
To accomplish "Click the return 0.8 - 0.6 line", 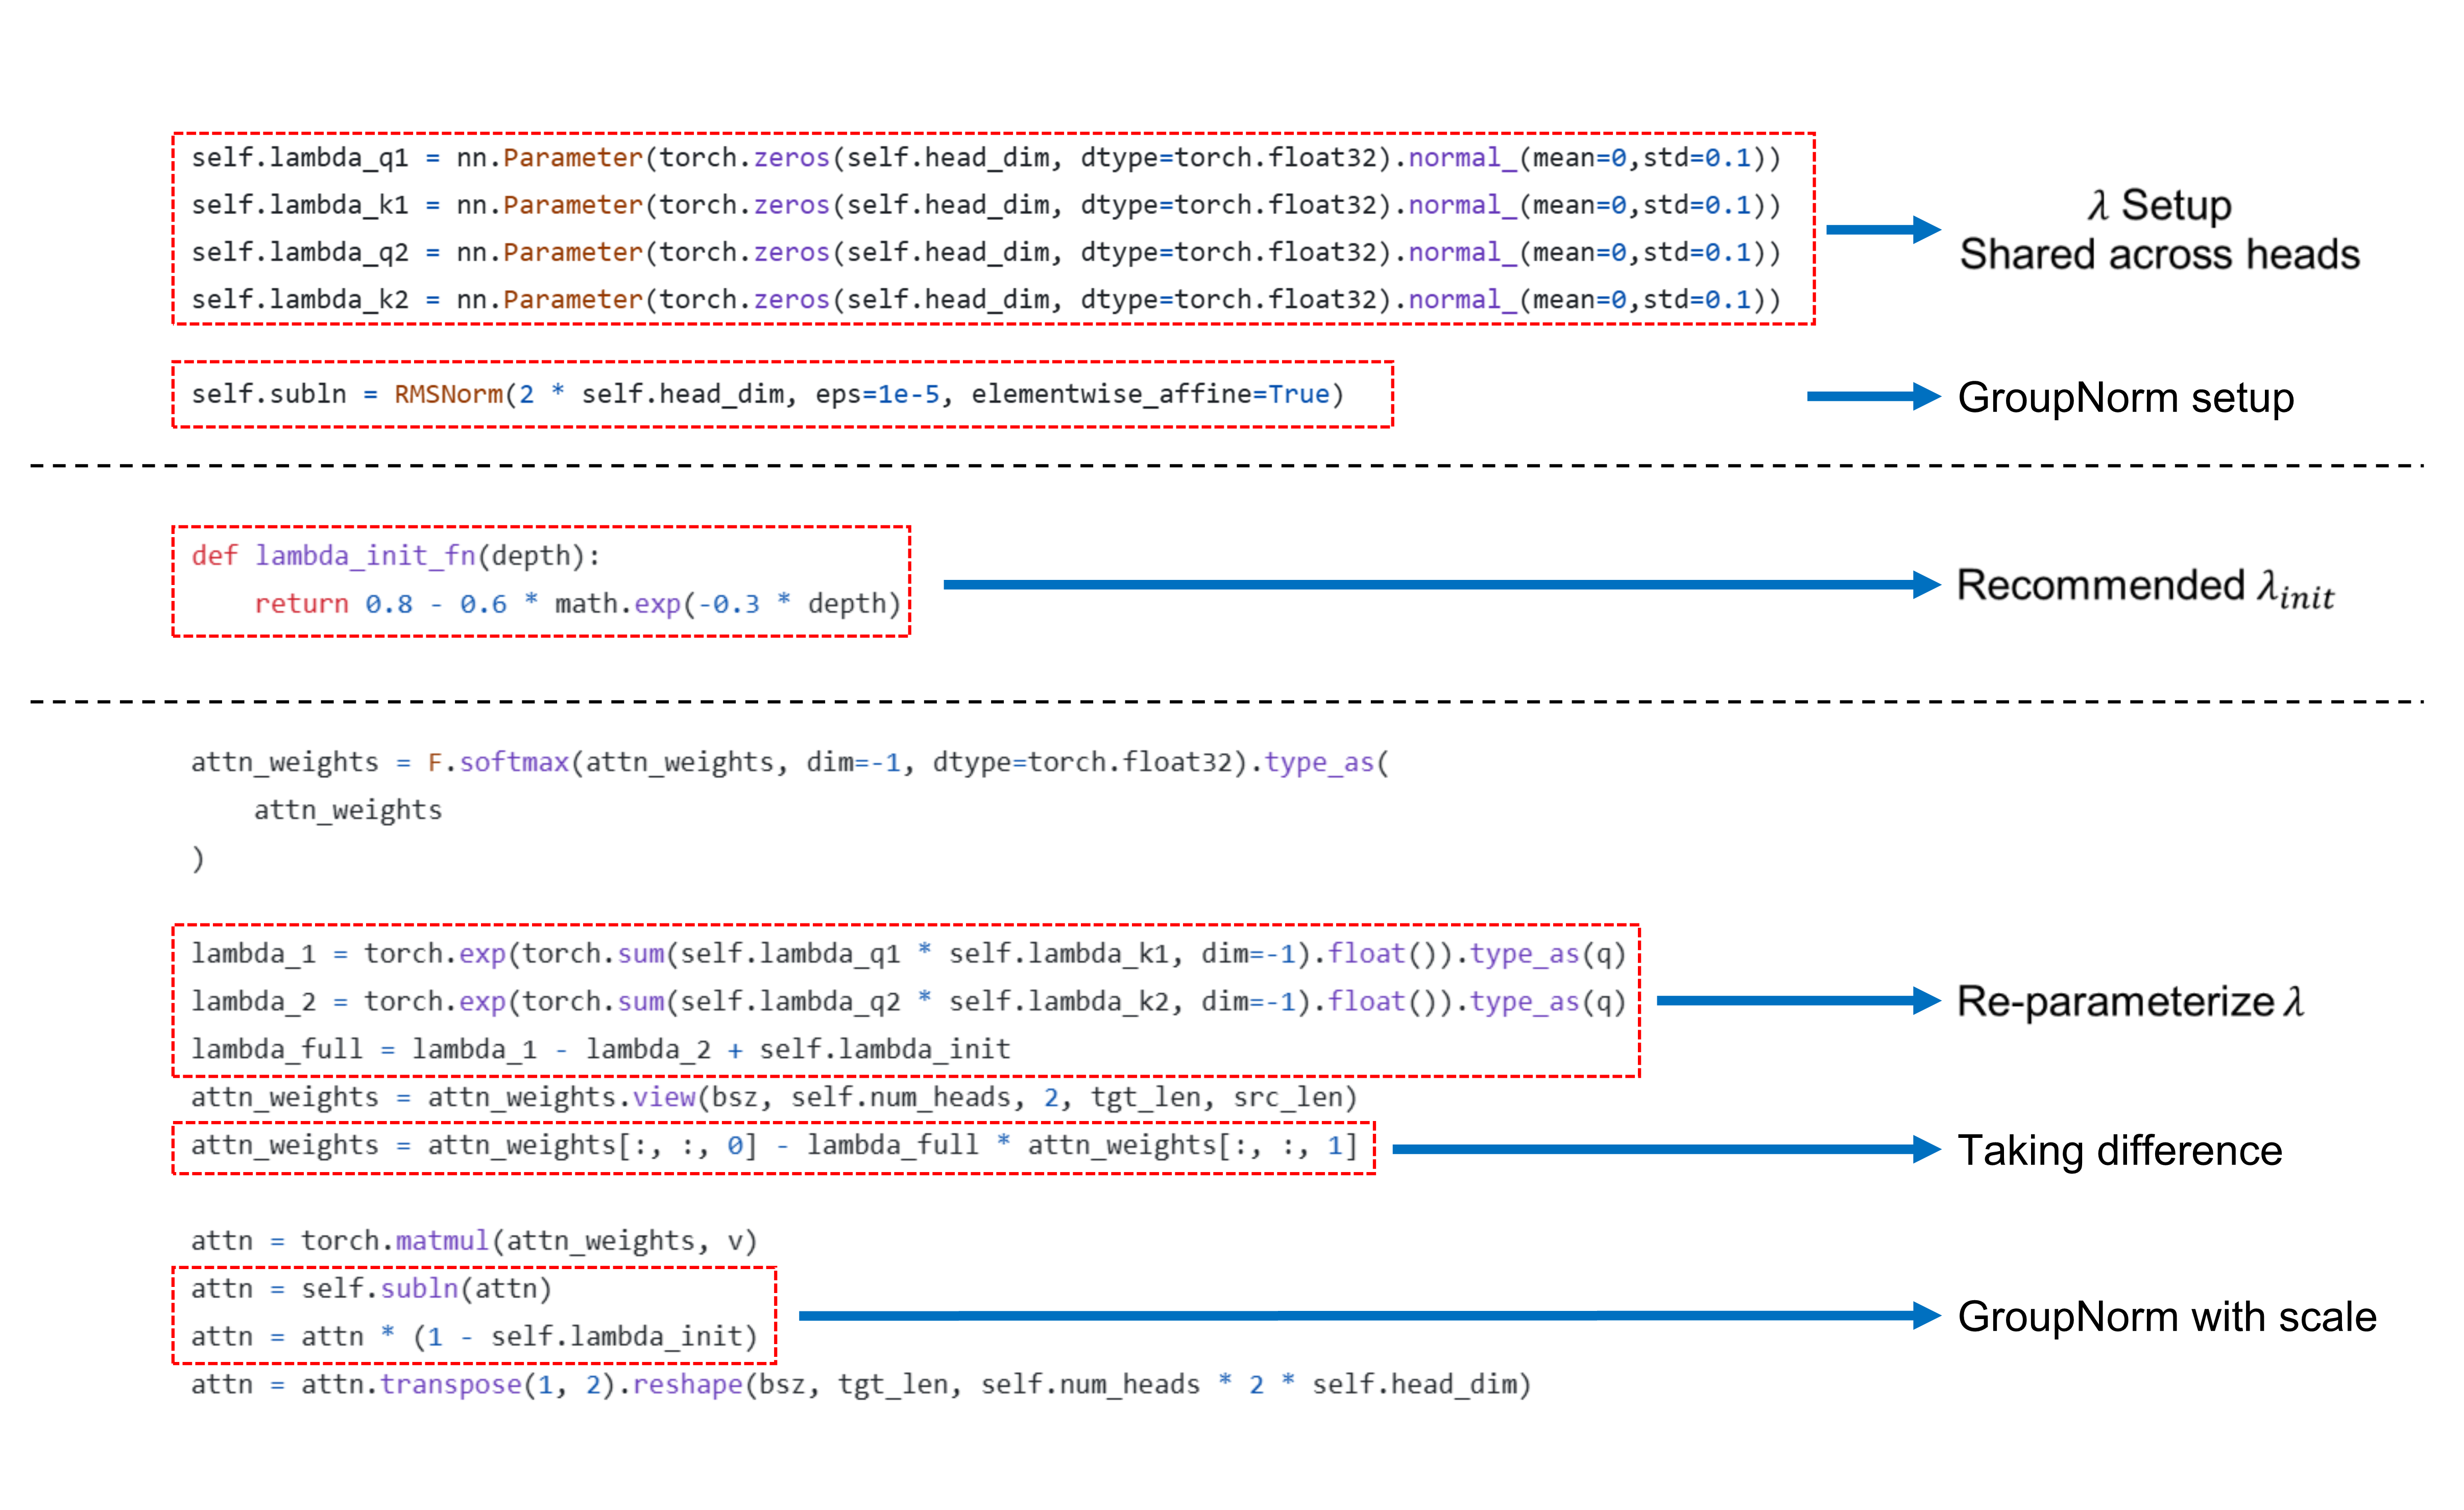I will [577, 604].
